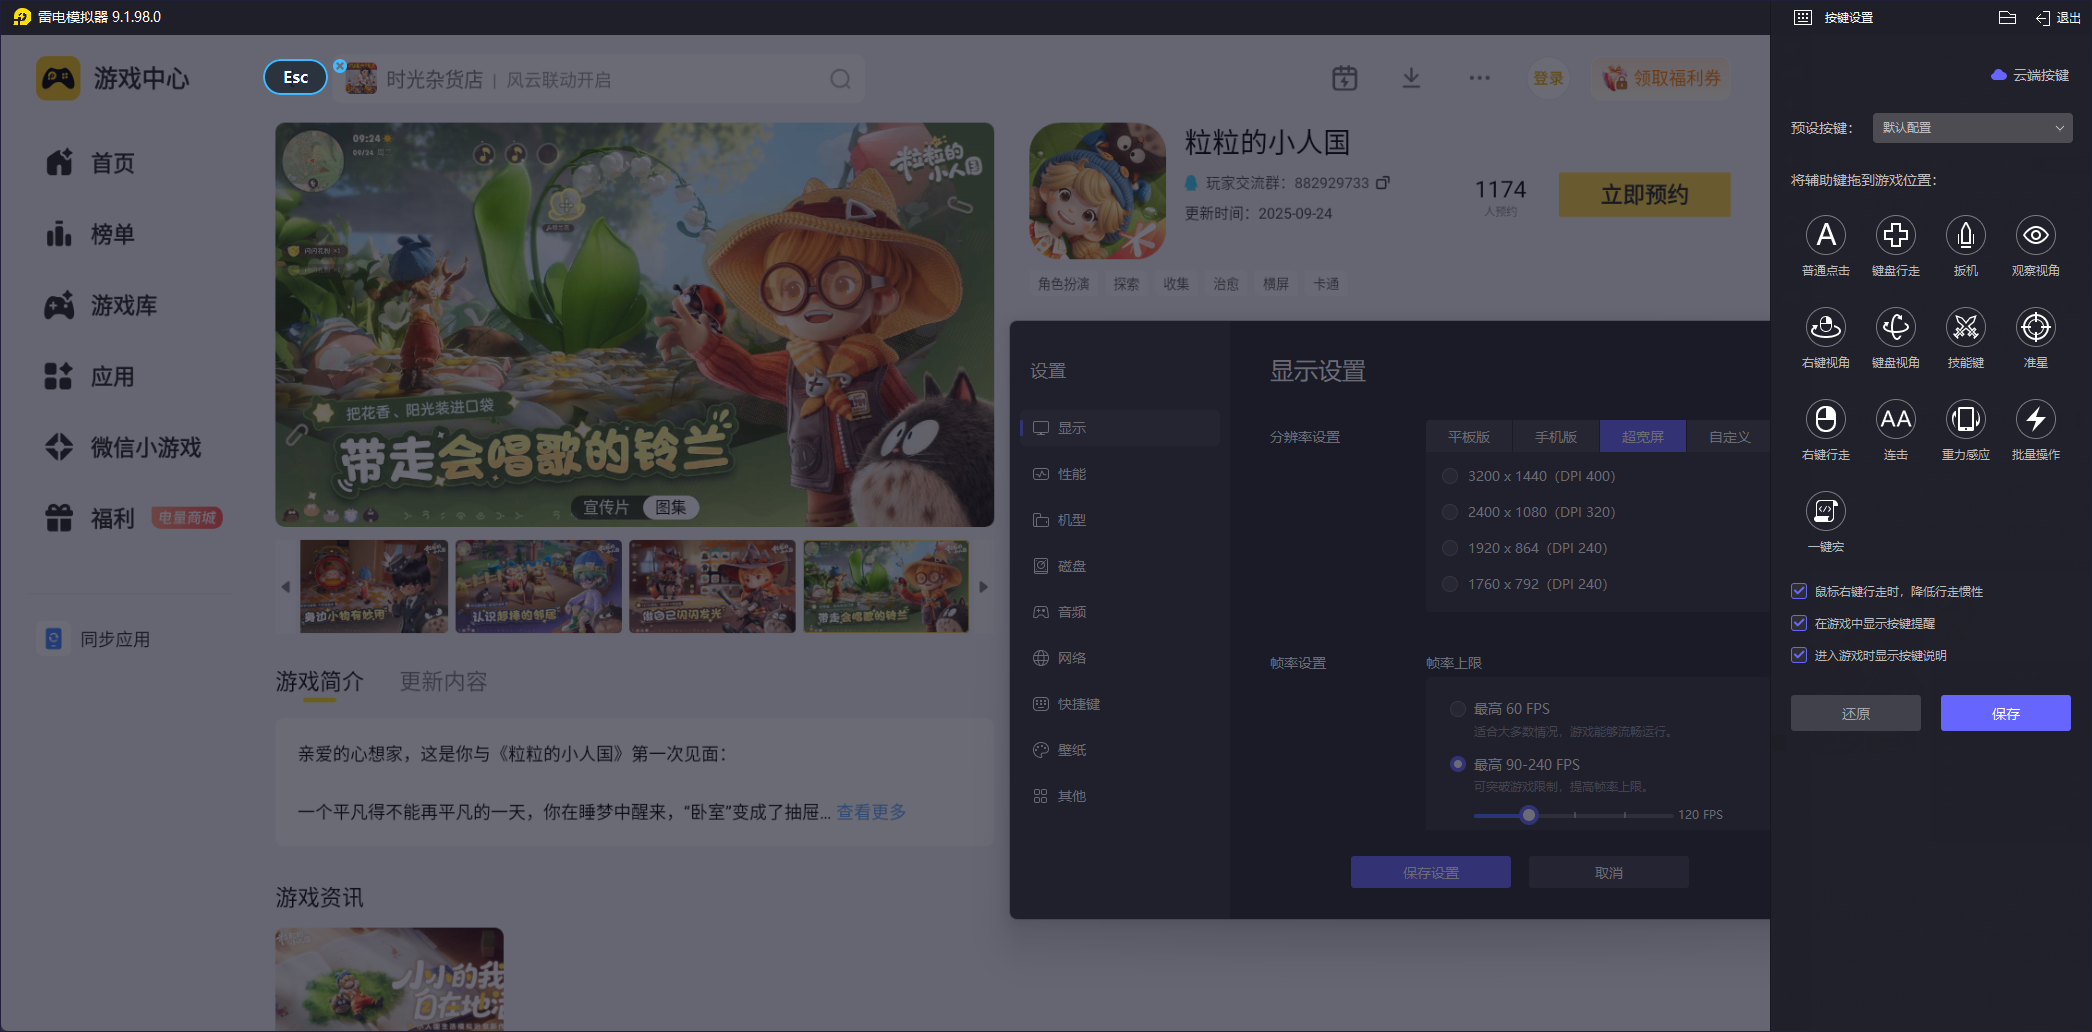Select the 键盘行走 D-pad icon
Screen dimensions: 2092x1032
[x=1895, y=236]
